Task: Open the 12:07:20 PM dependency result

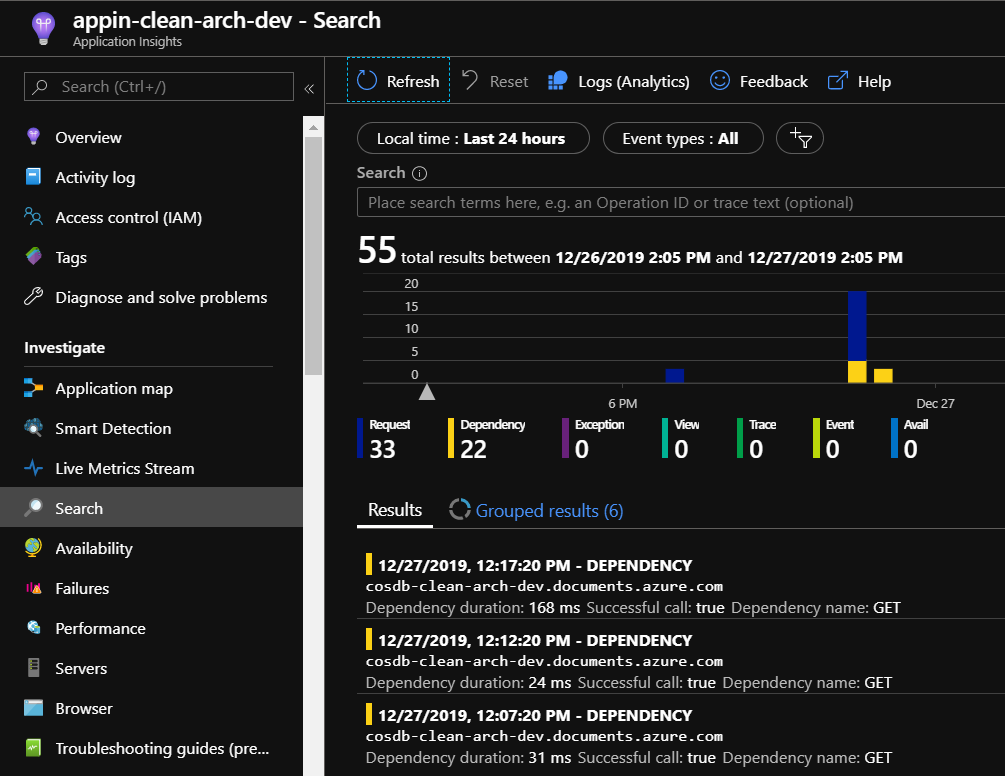Action: pyautogui.click(x=681, y=736)
